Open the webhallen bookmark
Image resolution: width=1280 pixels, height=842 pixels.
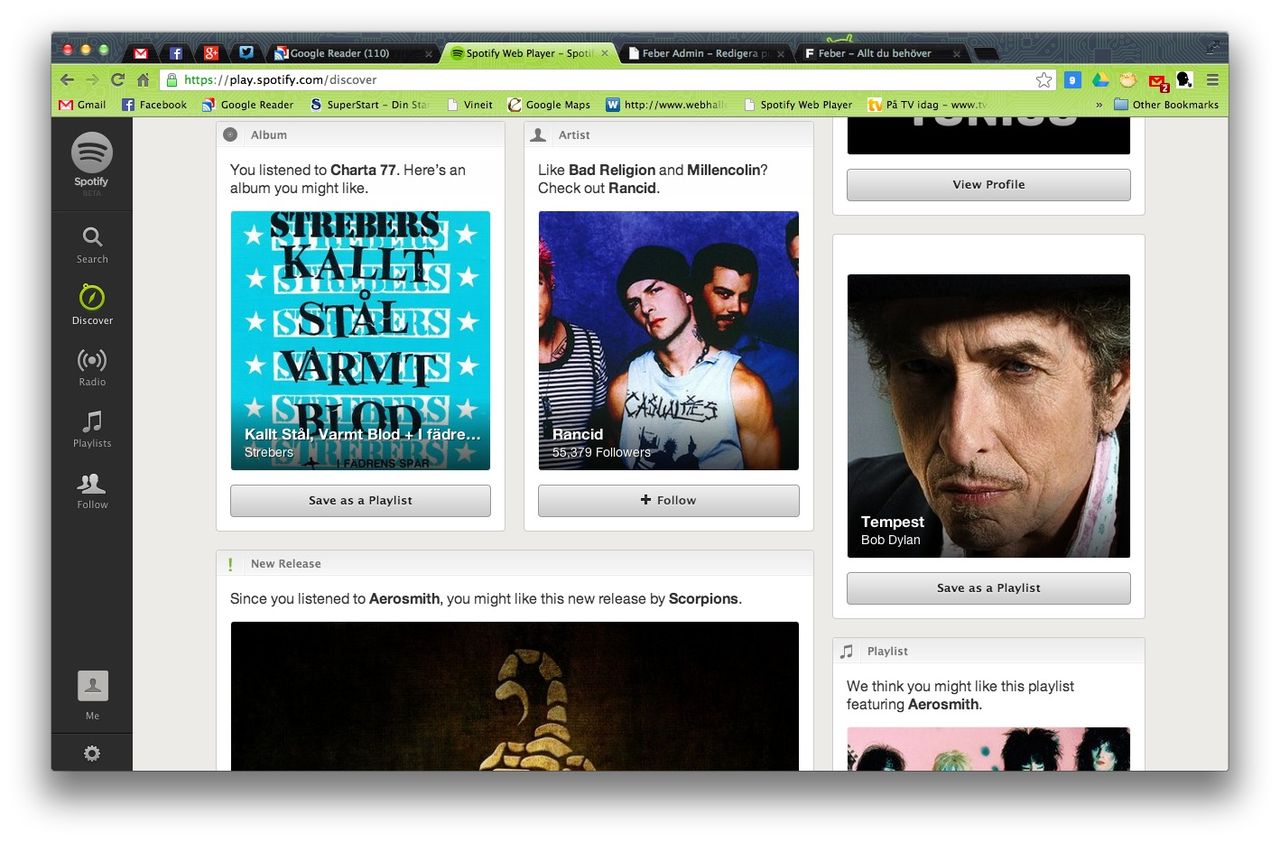[x=669, y=104]
